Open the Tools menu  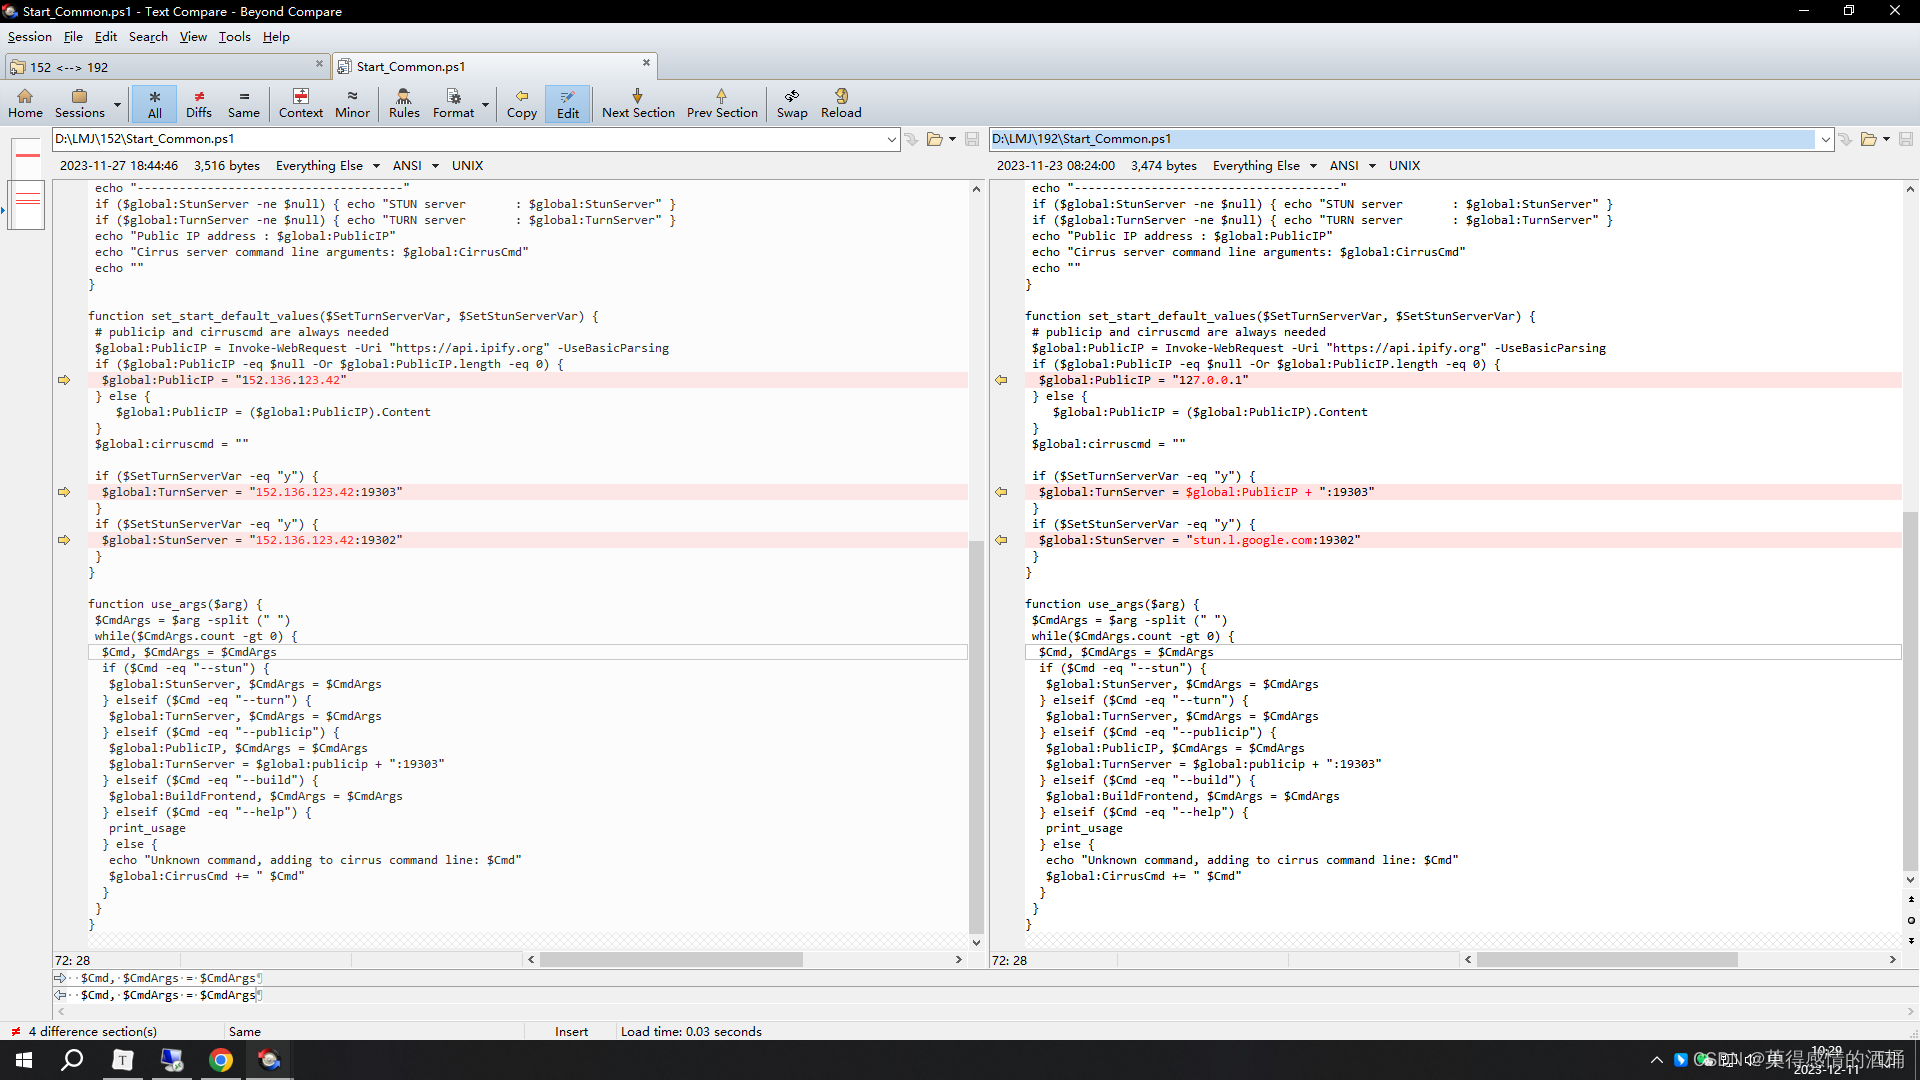click(x=234, y=37)
